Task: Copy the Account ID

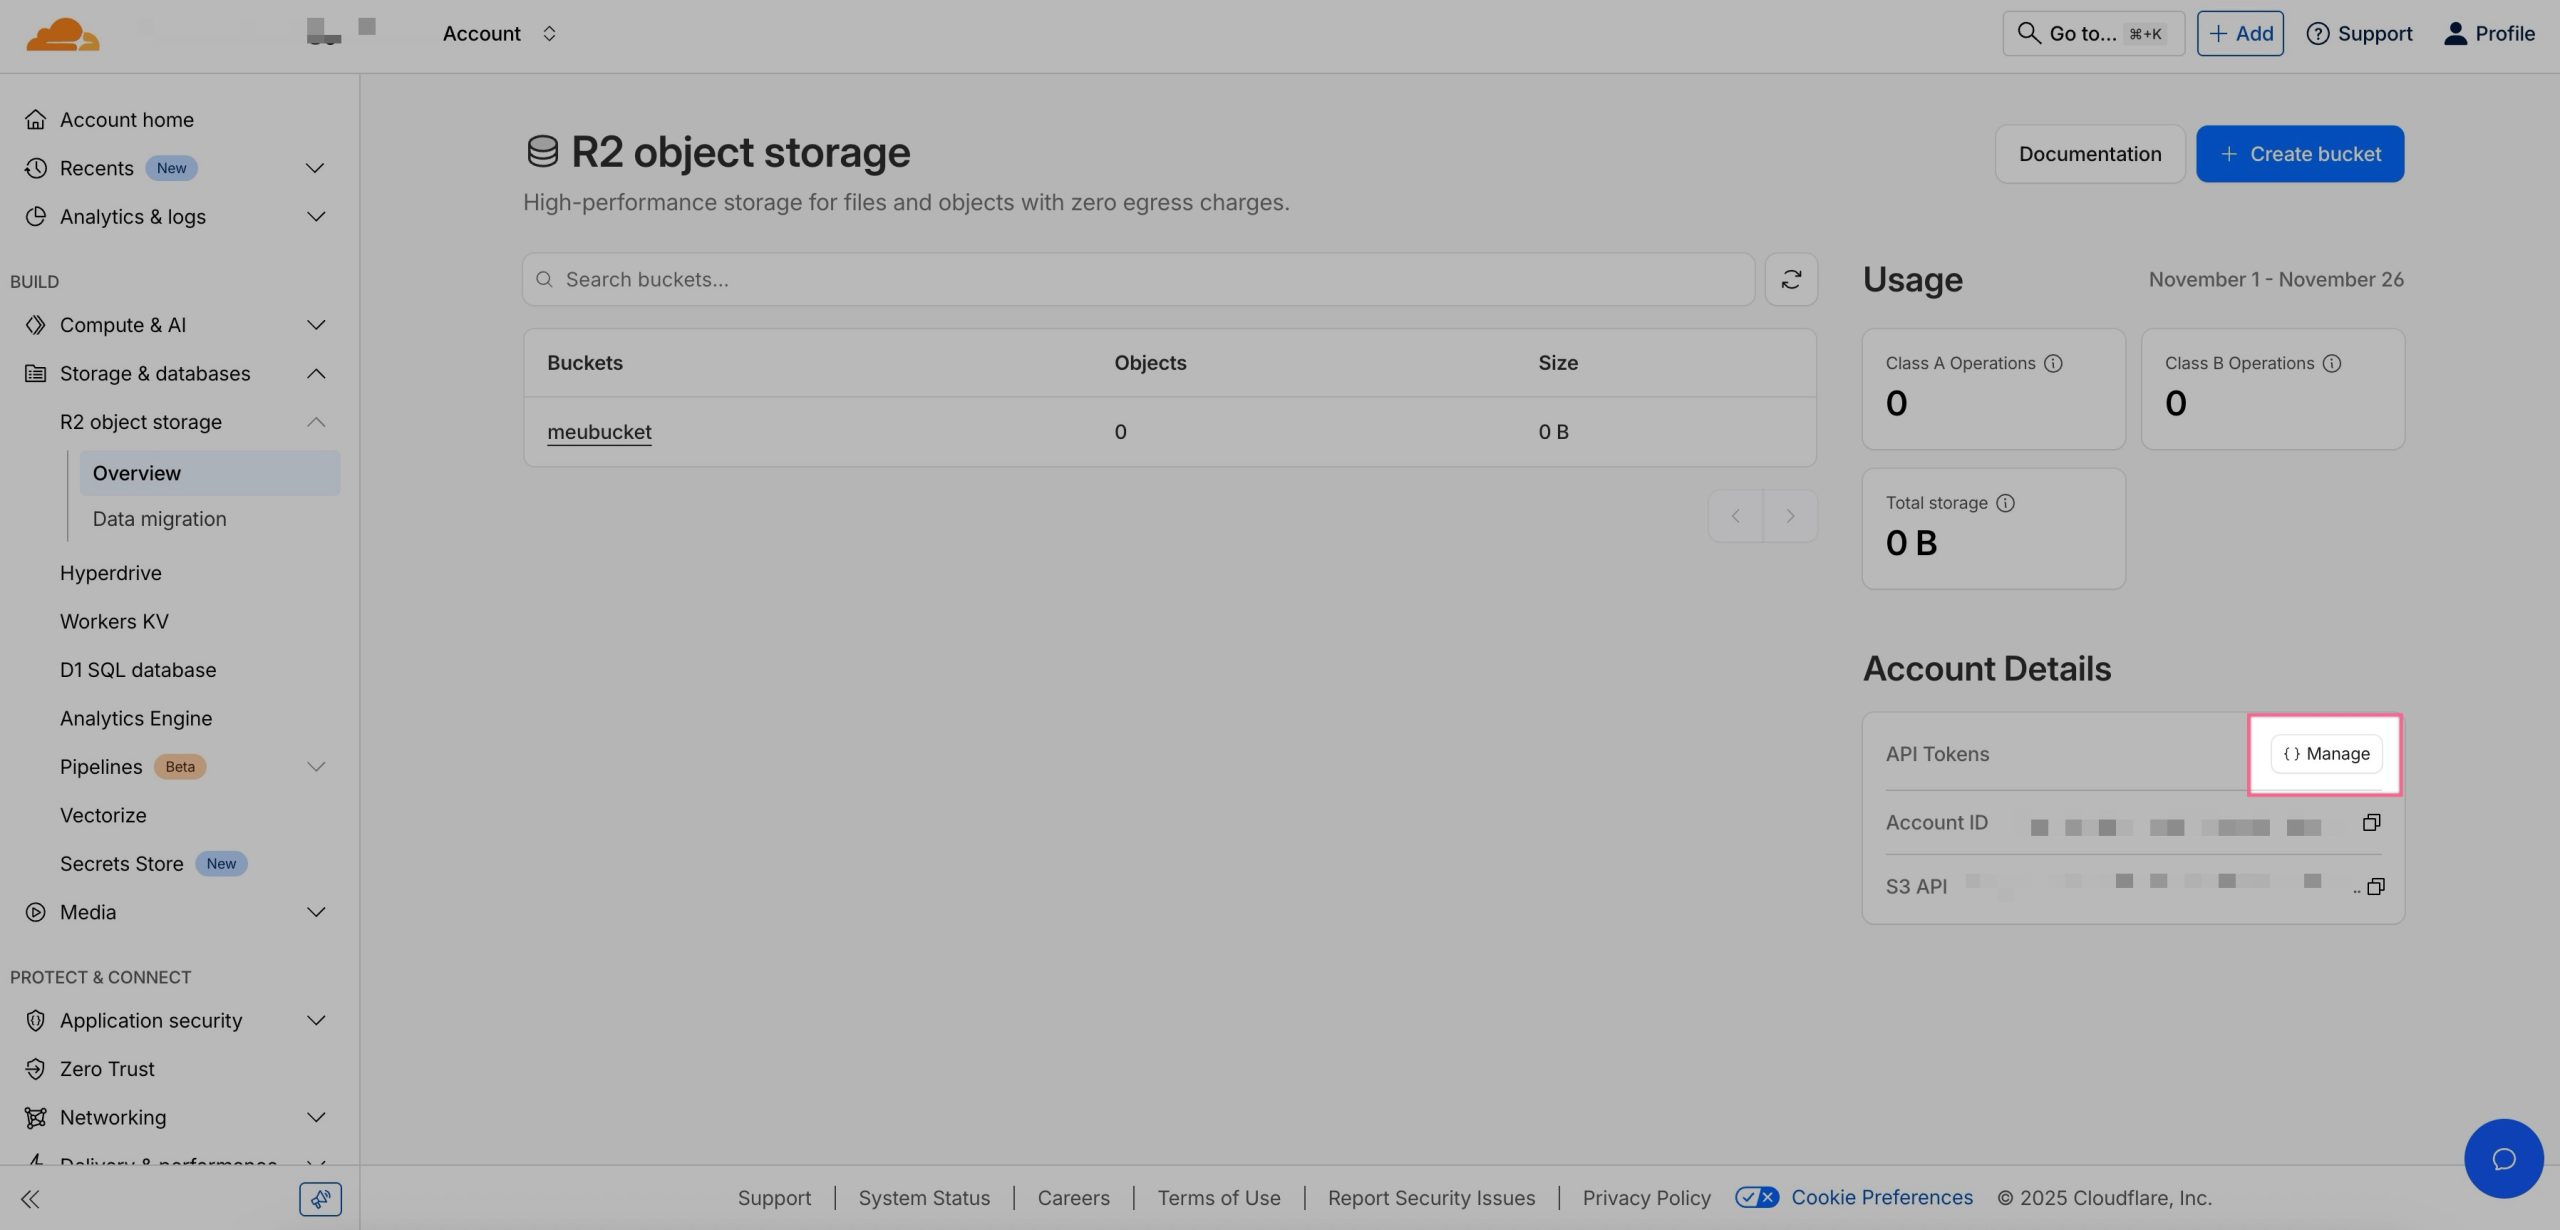Action: coord(2371,822)
